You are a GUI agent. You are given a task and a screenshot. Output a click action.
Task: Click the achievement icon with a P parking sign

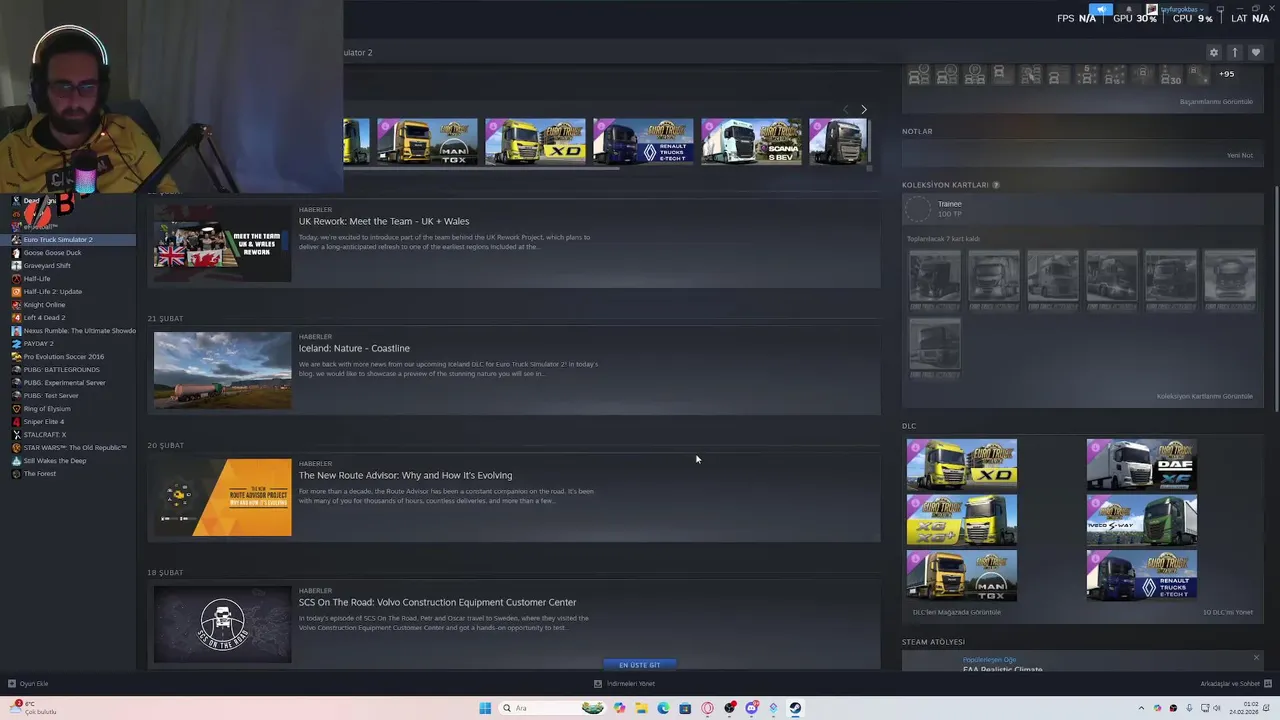click(975, 75)
